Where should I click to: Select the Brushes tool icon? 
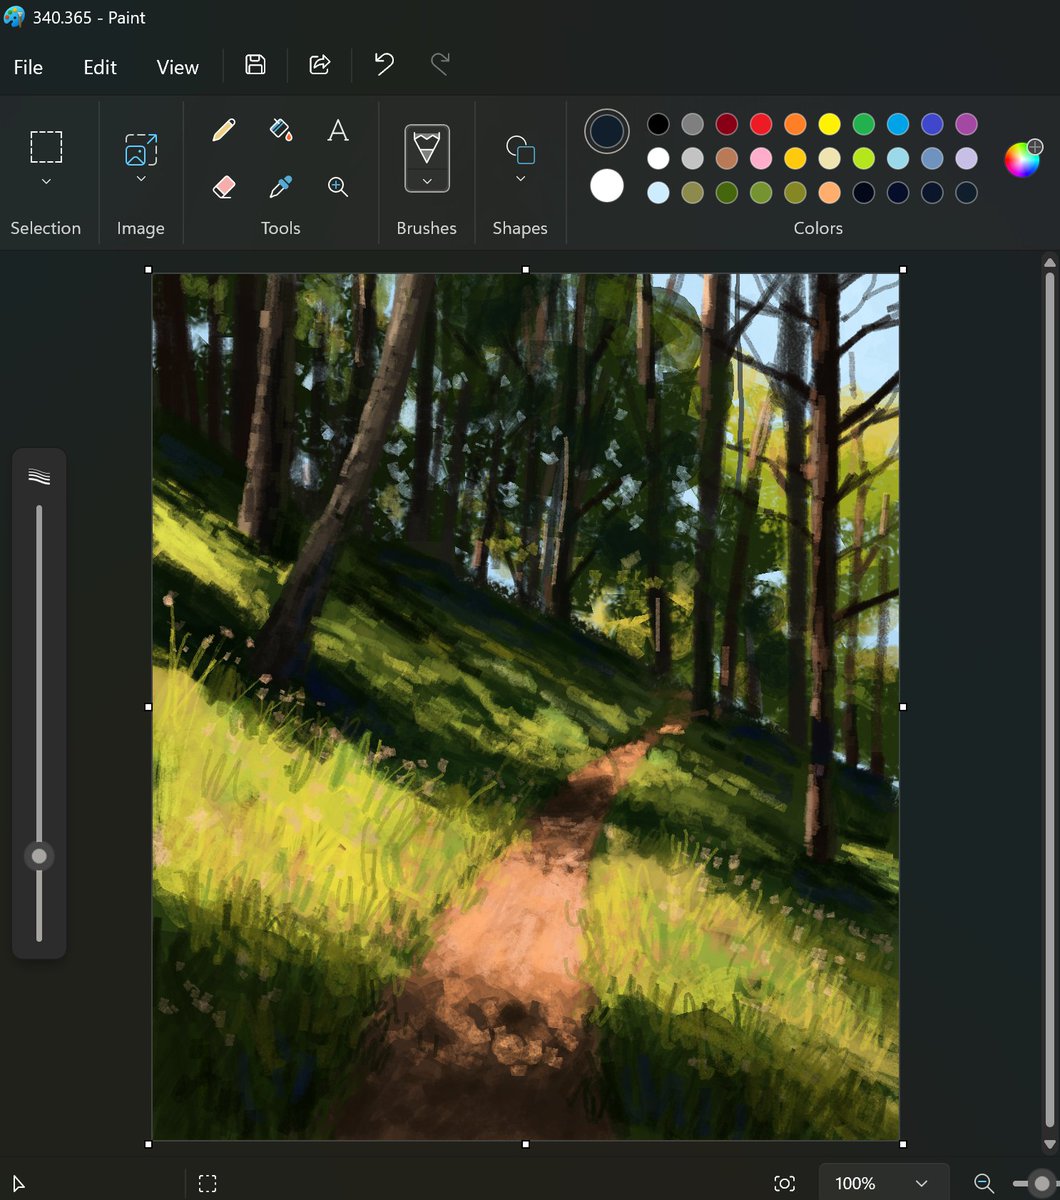[x=427, y=147]
